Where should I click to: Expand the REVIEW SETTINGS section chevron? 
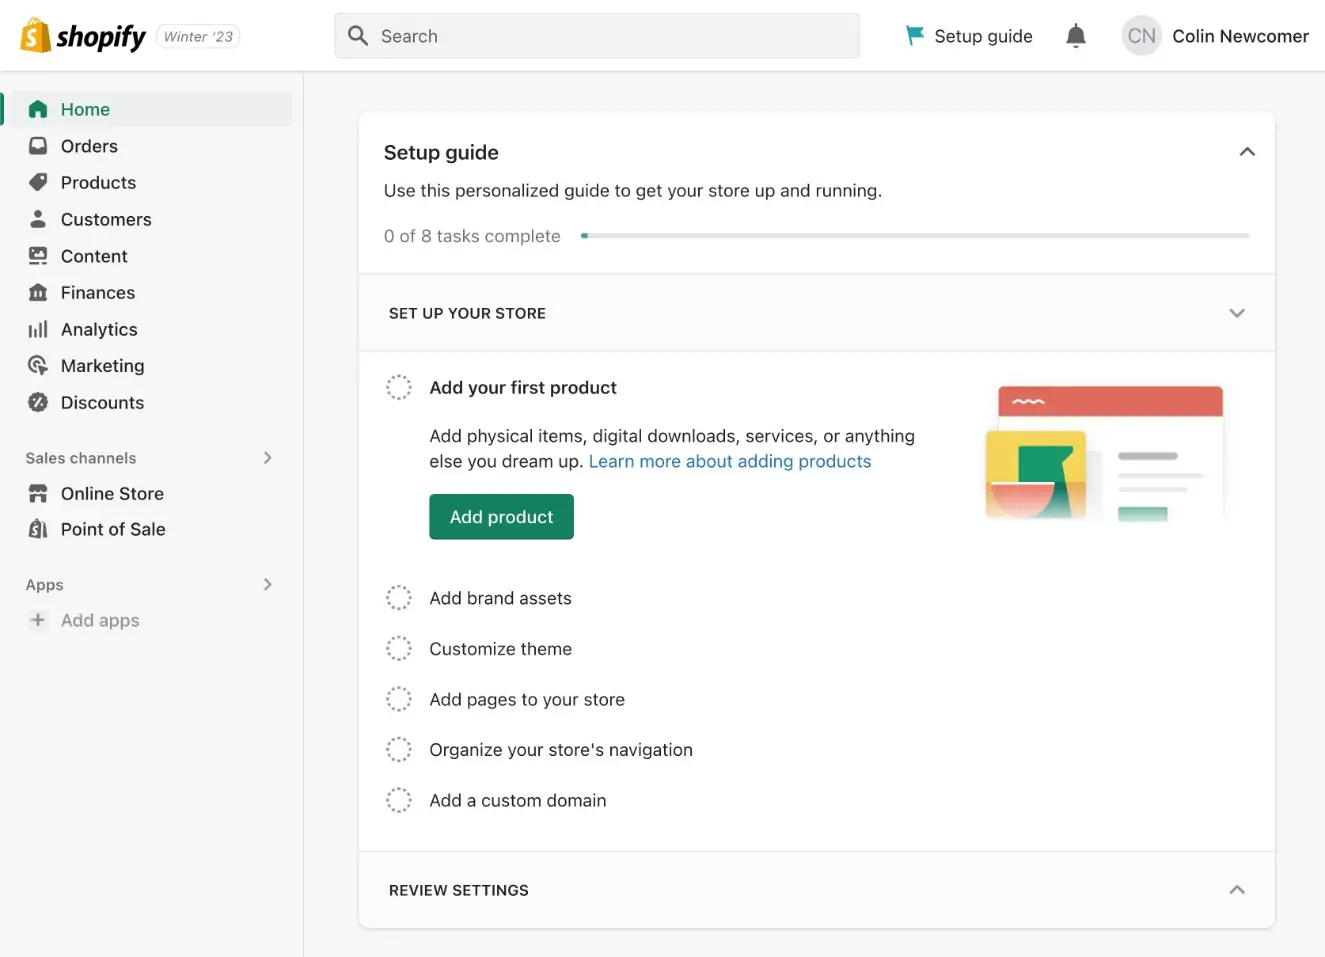[1237, 890]
